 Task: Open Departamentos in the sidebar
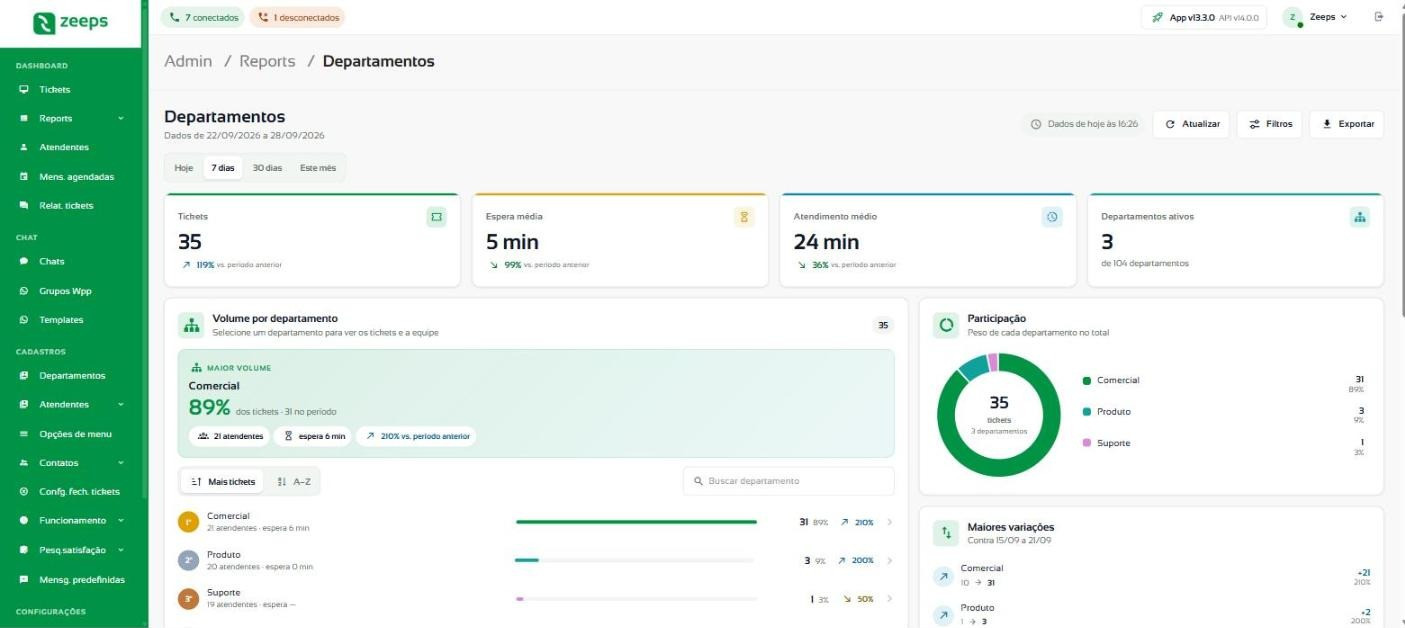pyautogui.click(x=74, y=376)
